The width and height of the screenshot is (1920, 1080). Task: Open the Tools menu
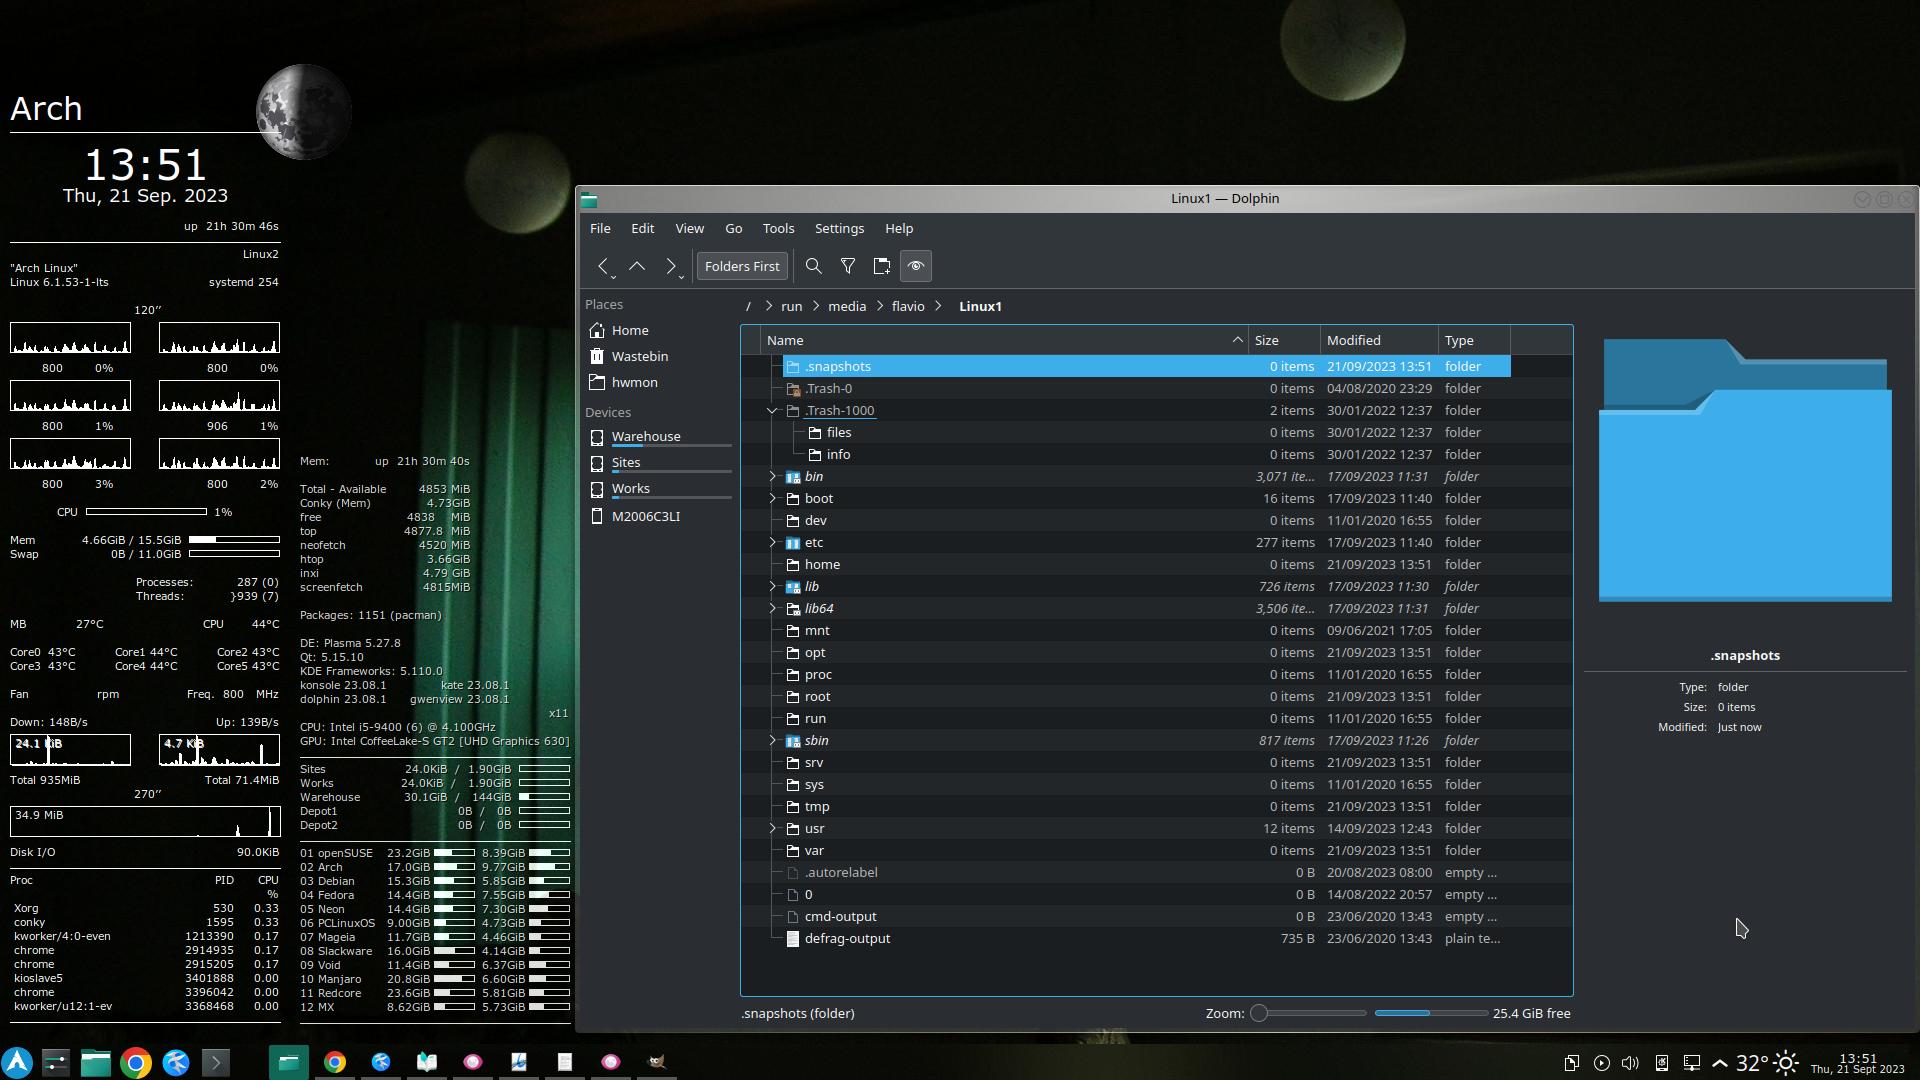click(x=778, y=229)
